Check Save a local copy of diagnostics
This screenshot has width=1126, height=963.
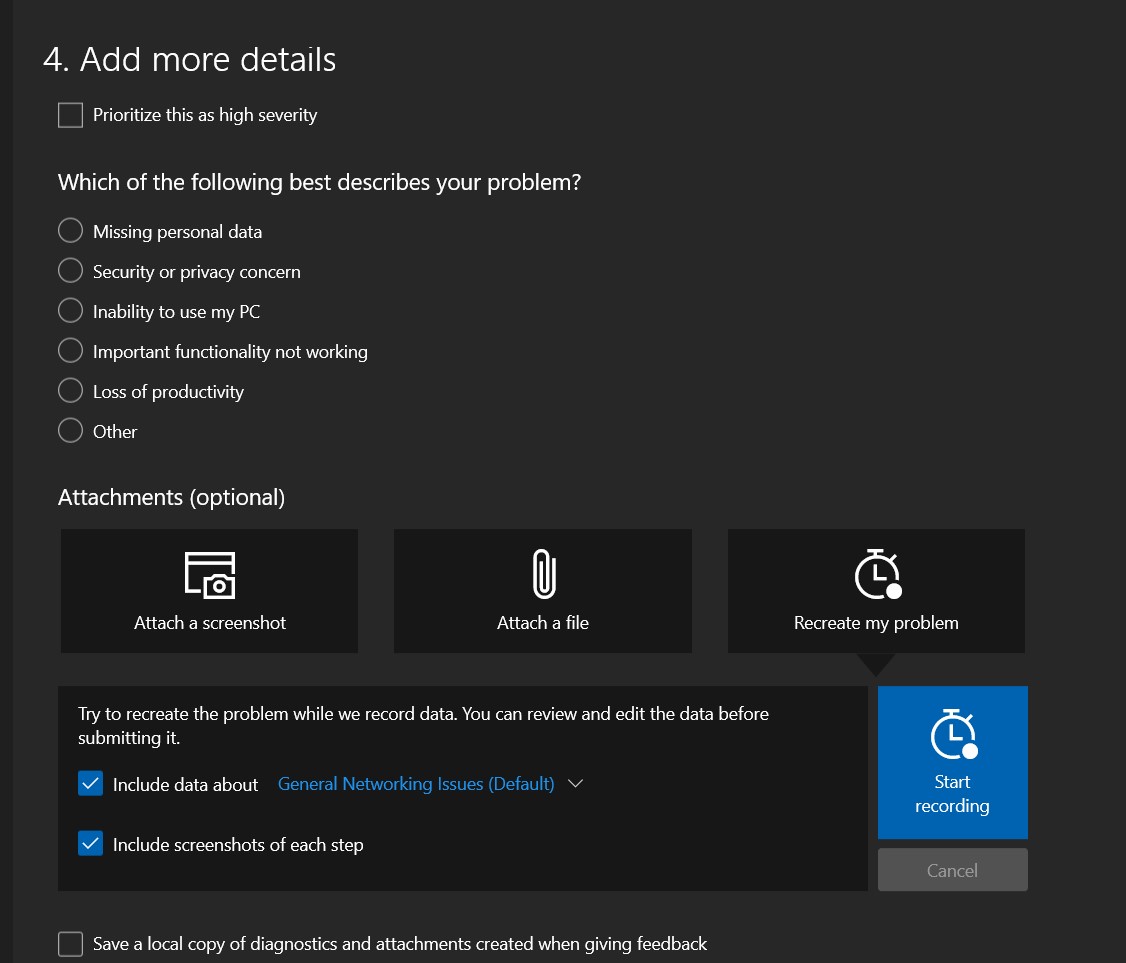(x=70, y=943)
